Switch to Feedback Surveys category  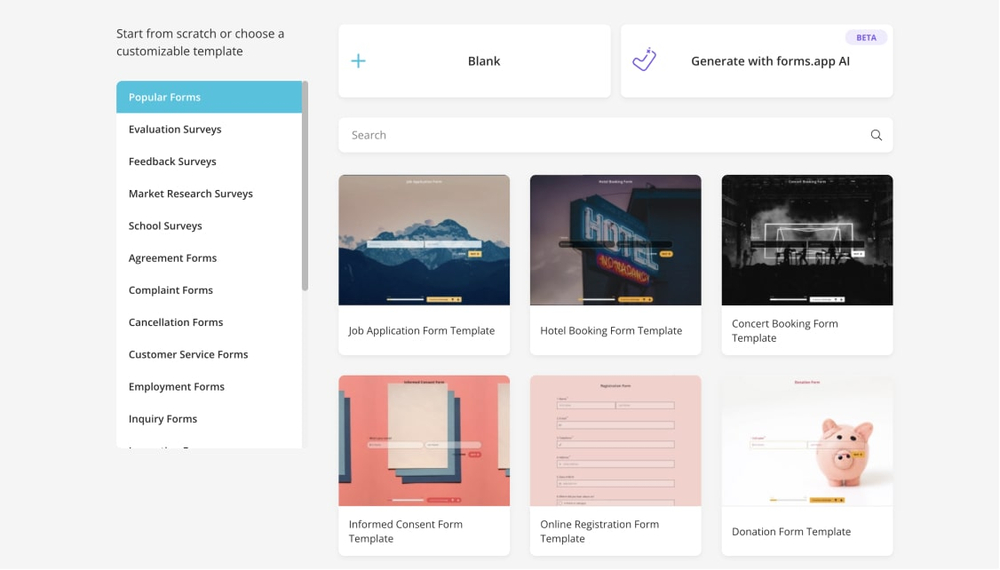[x=172, y=161]
